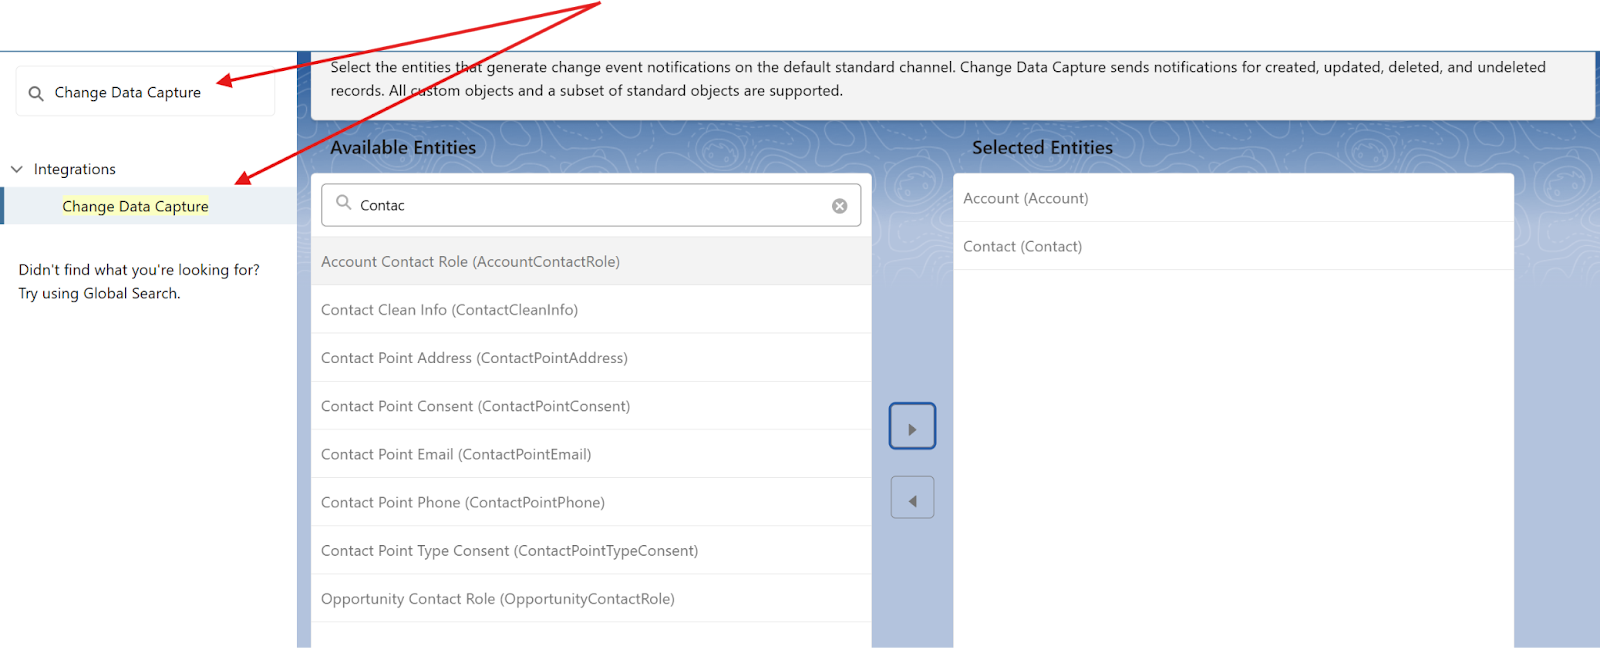Open Change Data Capture setup page
The height and width of the screenshot is (648, 1600).
pyautogui.click(x=136, y=206)
